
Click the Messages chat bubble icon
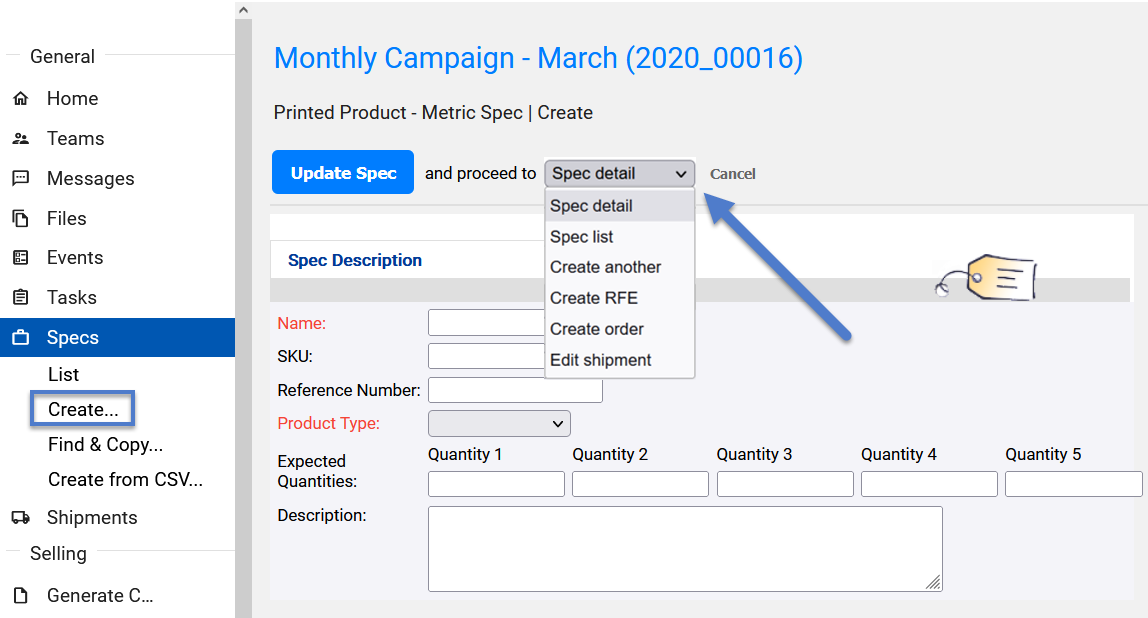(x=20, y=178)
